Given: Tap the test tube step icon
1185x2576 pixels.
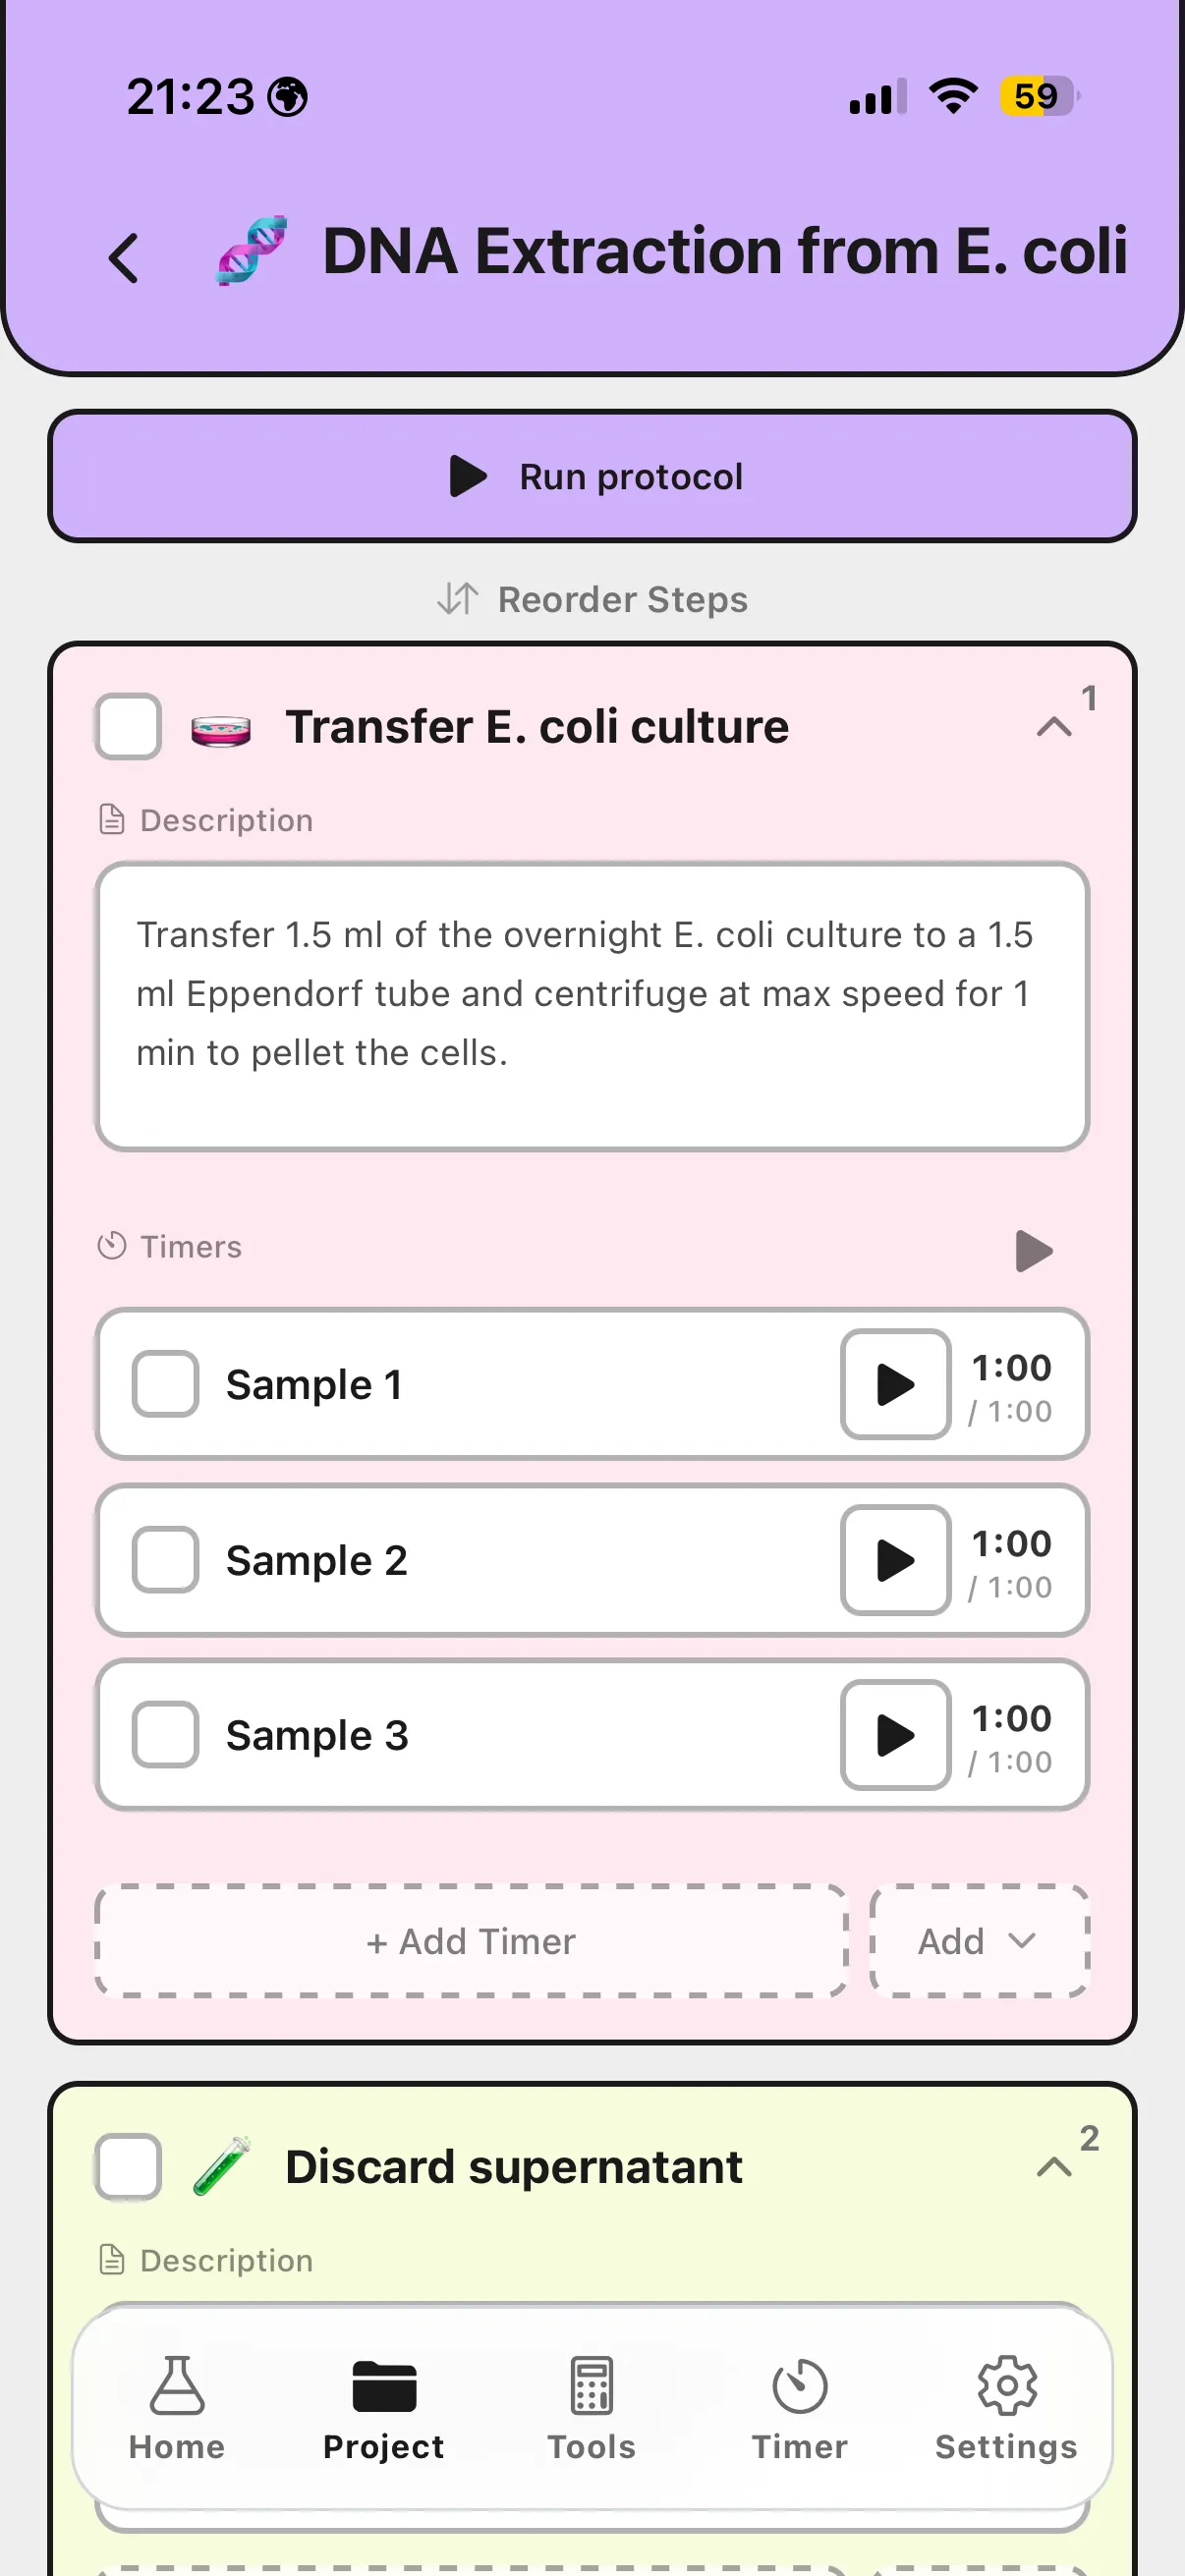Looking at the screenshot, I should 221,2166.
